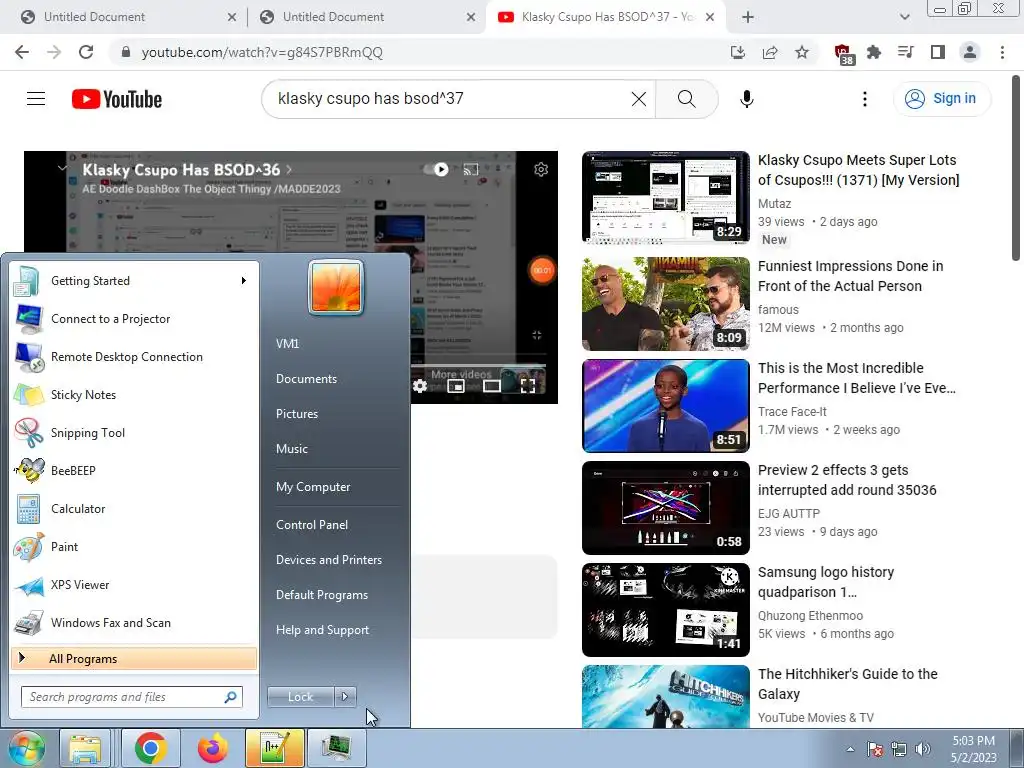
Task: Open Control Panel
Action: coord(312,524)
